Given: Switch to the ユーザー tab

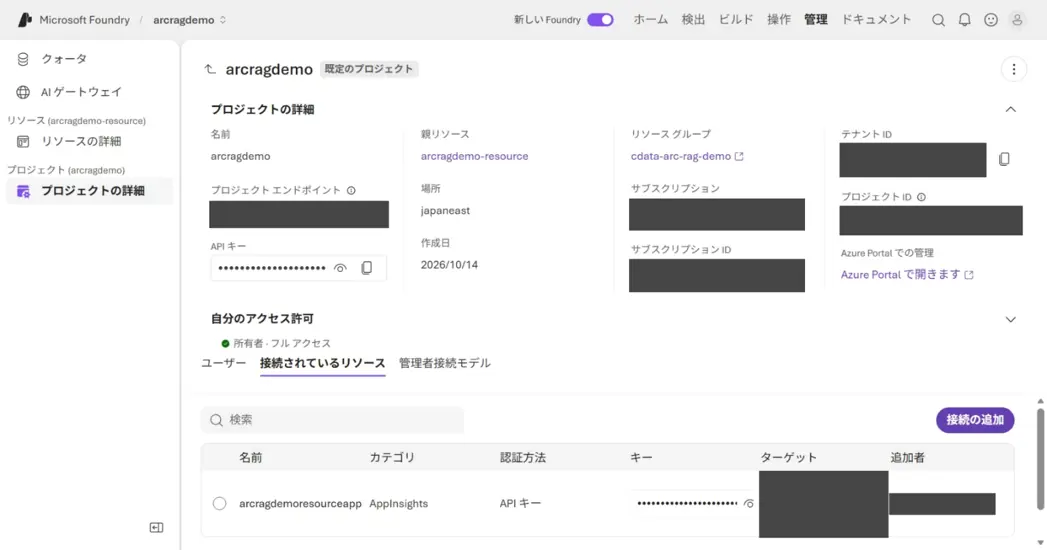Looking at the screenshot, I should click(x=224, y=363).
